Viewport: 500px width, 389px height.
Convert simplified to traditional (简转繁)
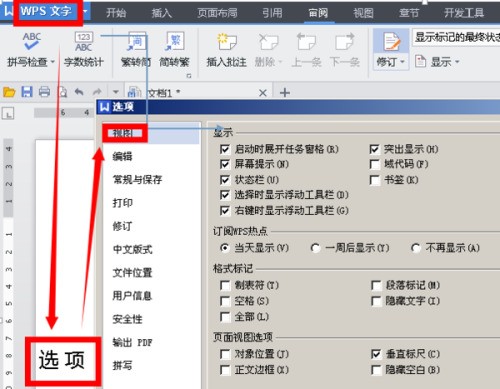(x=174, y=49)
